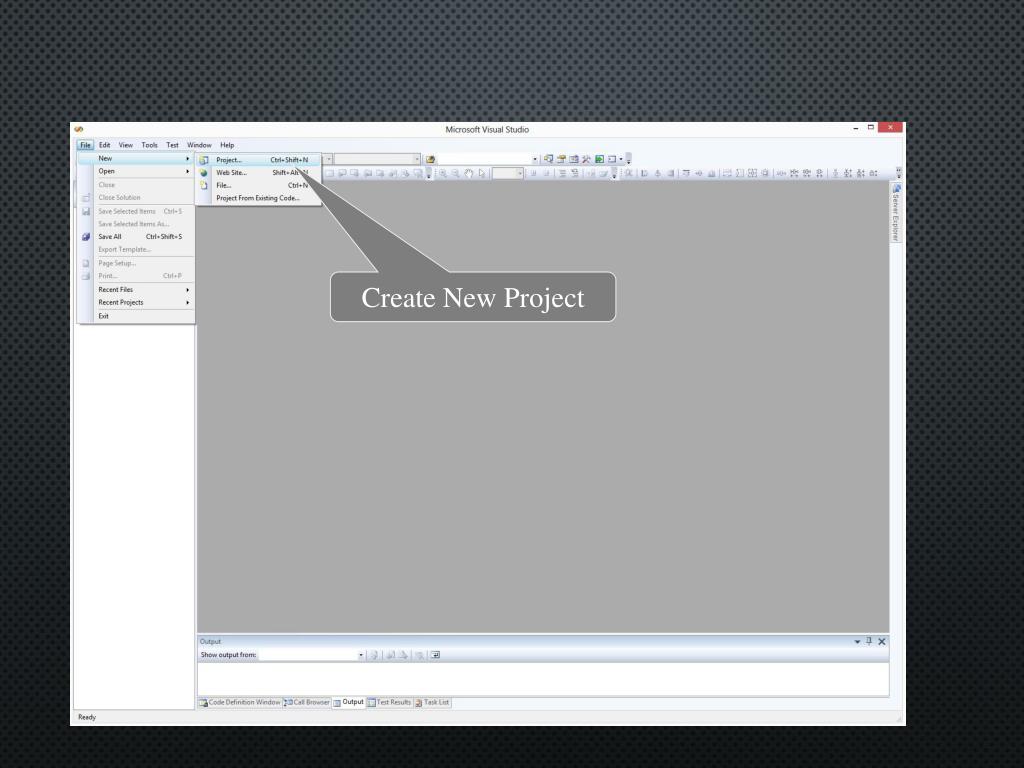Toggle Word Wrap in Output toolbar

point(436,655)
